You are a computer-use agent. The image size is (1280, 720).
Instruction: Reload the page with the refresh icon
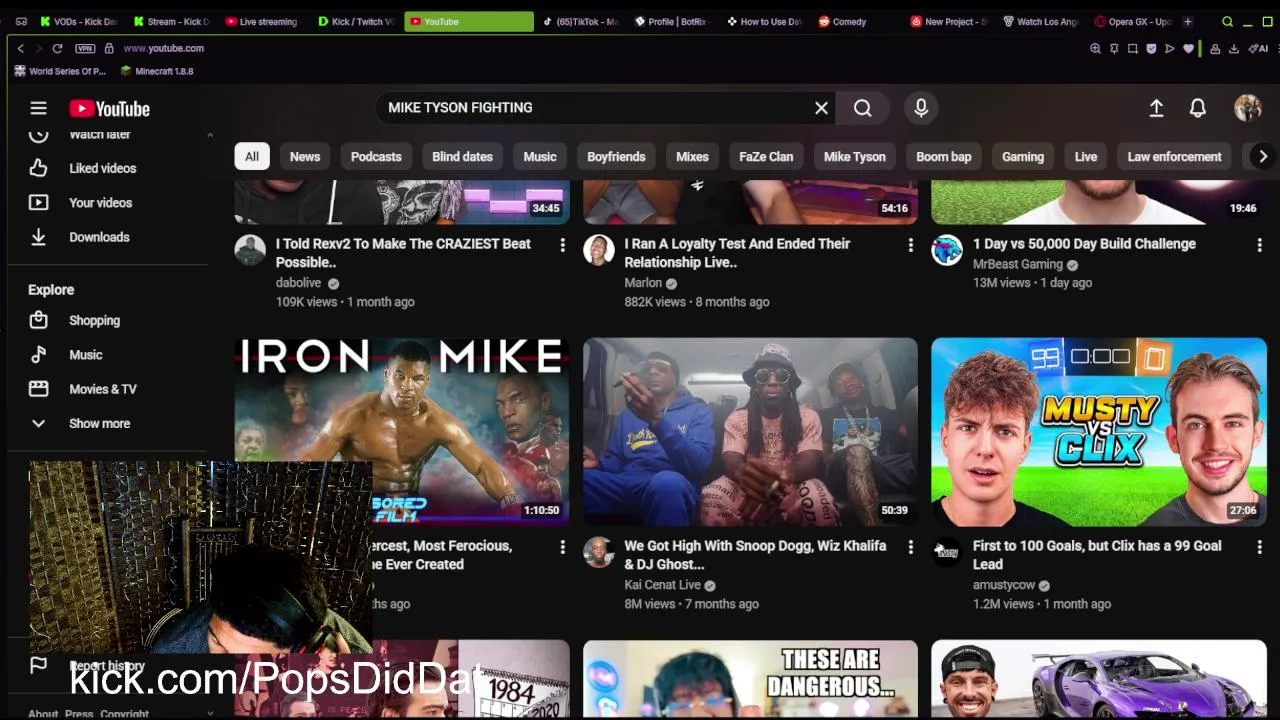[x=57, y=48]
